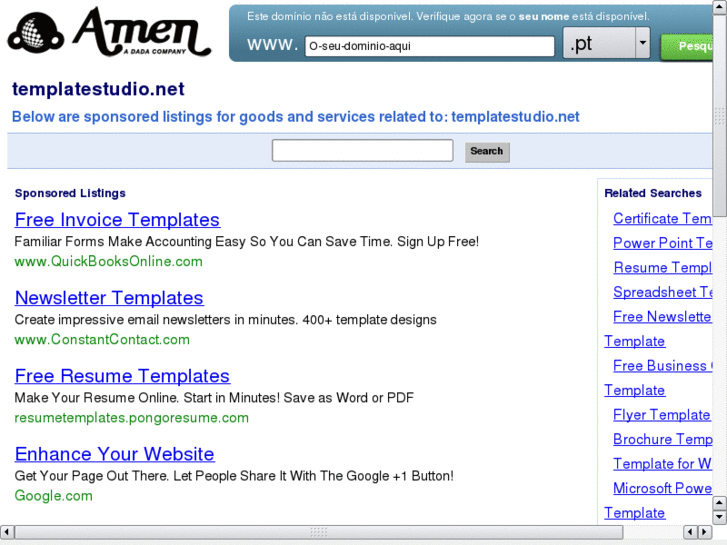Click the Familiar Forms ad description text
727x545 pixels.
click(x=247, y=242)
